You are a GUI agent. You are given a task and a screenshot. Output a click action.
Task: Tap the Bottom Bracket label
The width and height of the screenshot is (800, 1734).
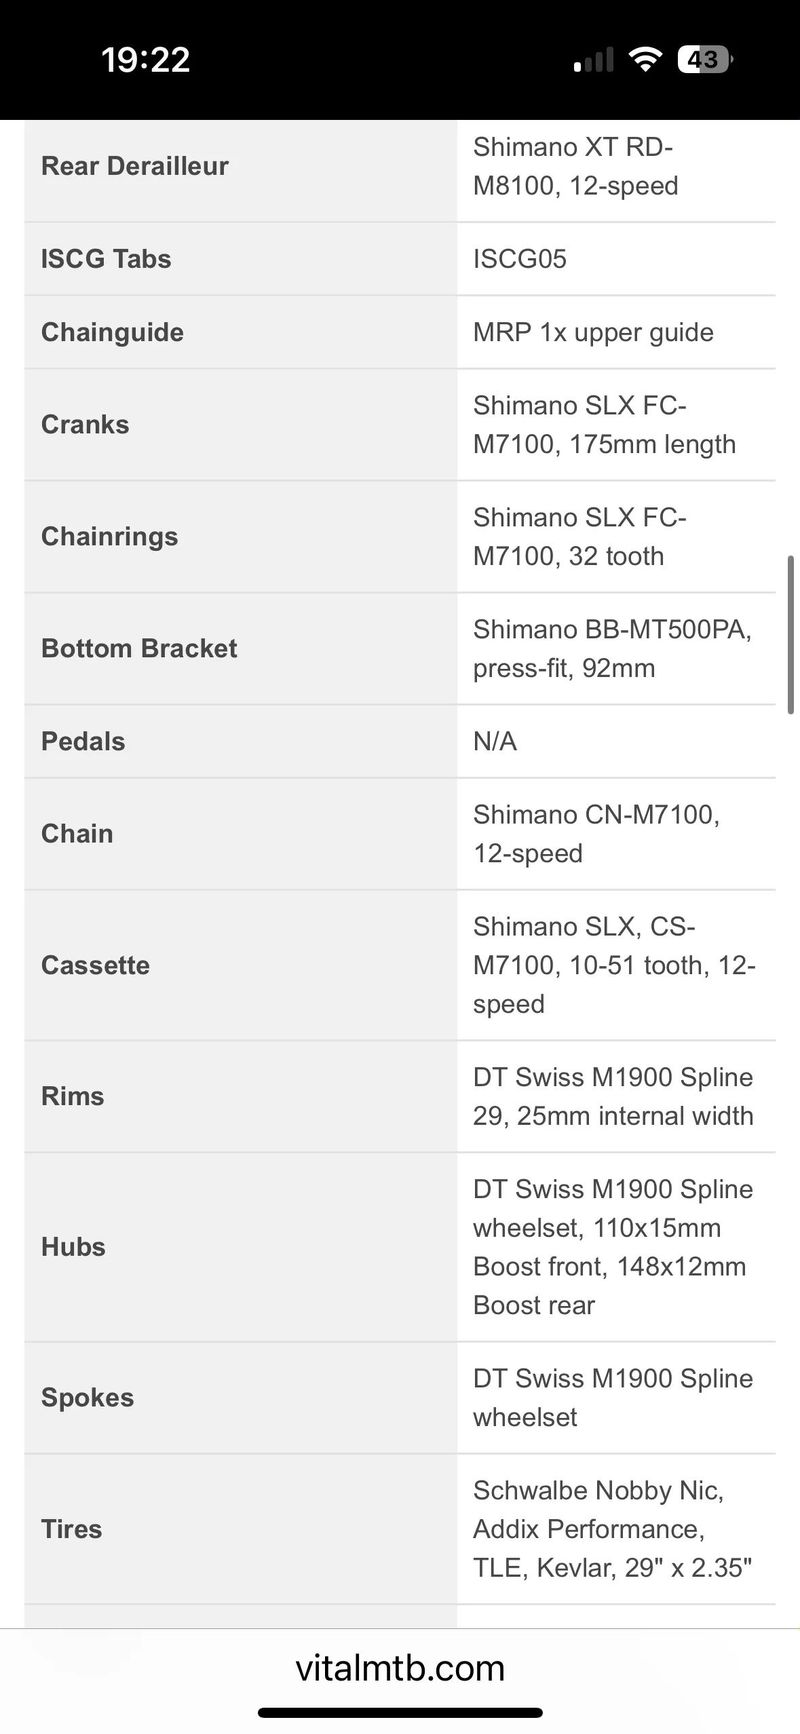139,649
